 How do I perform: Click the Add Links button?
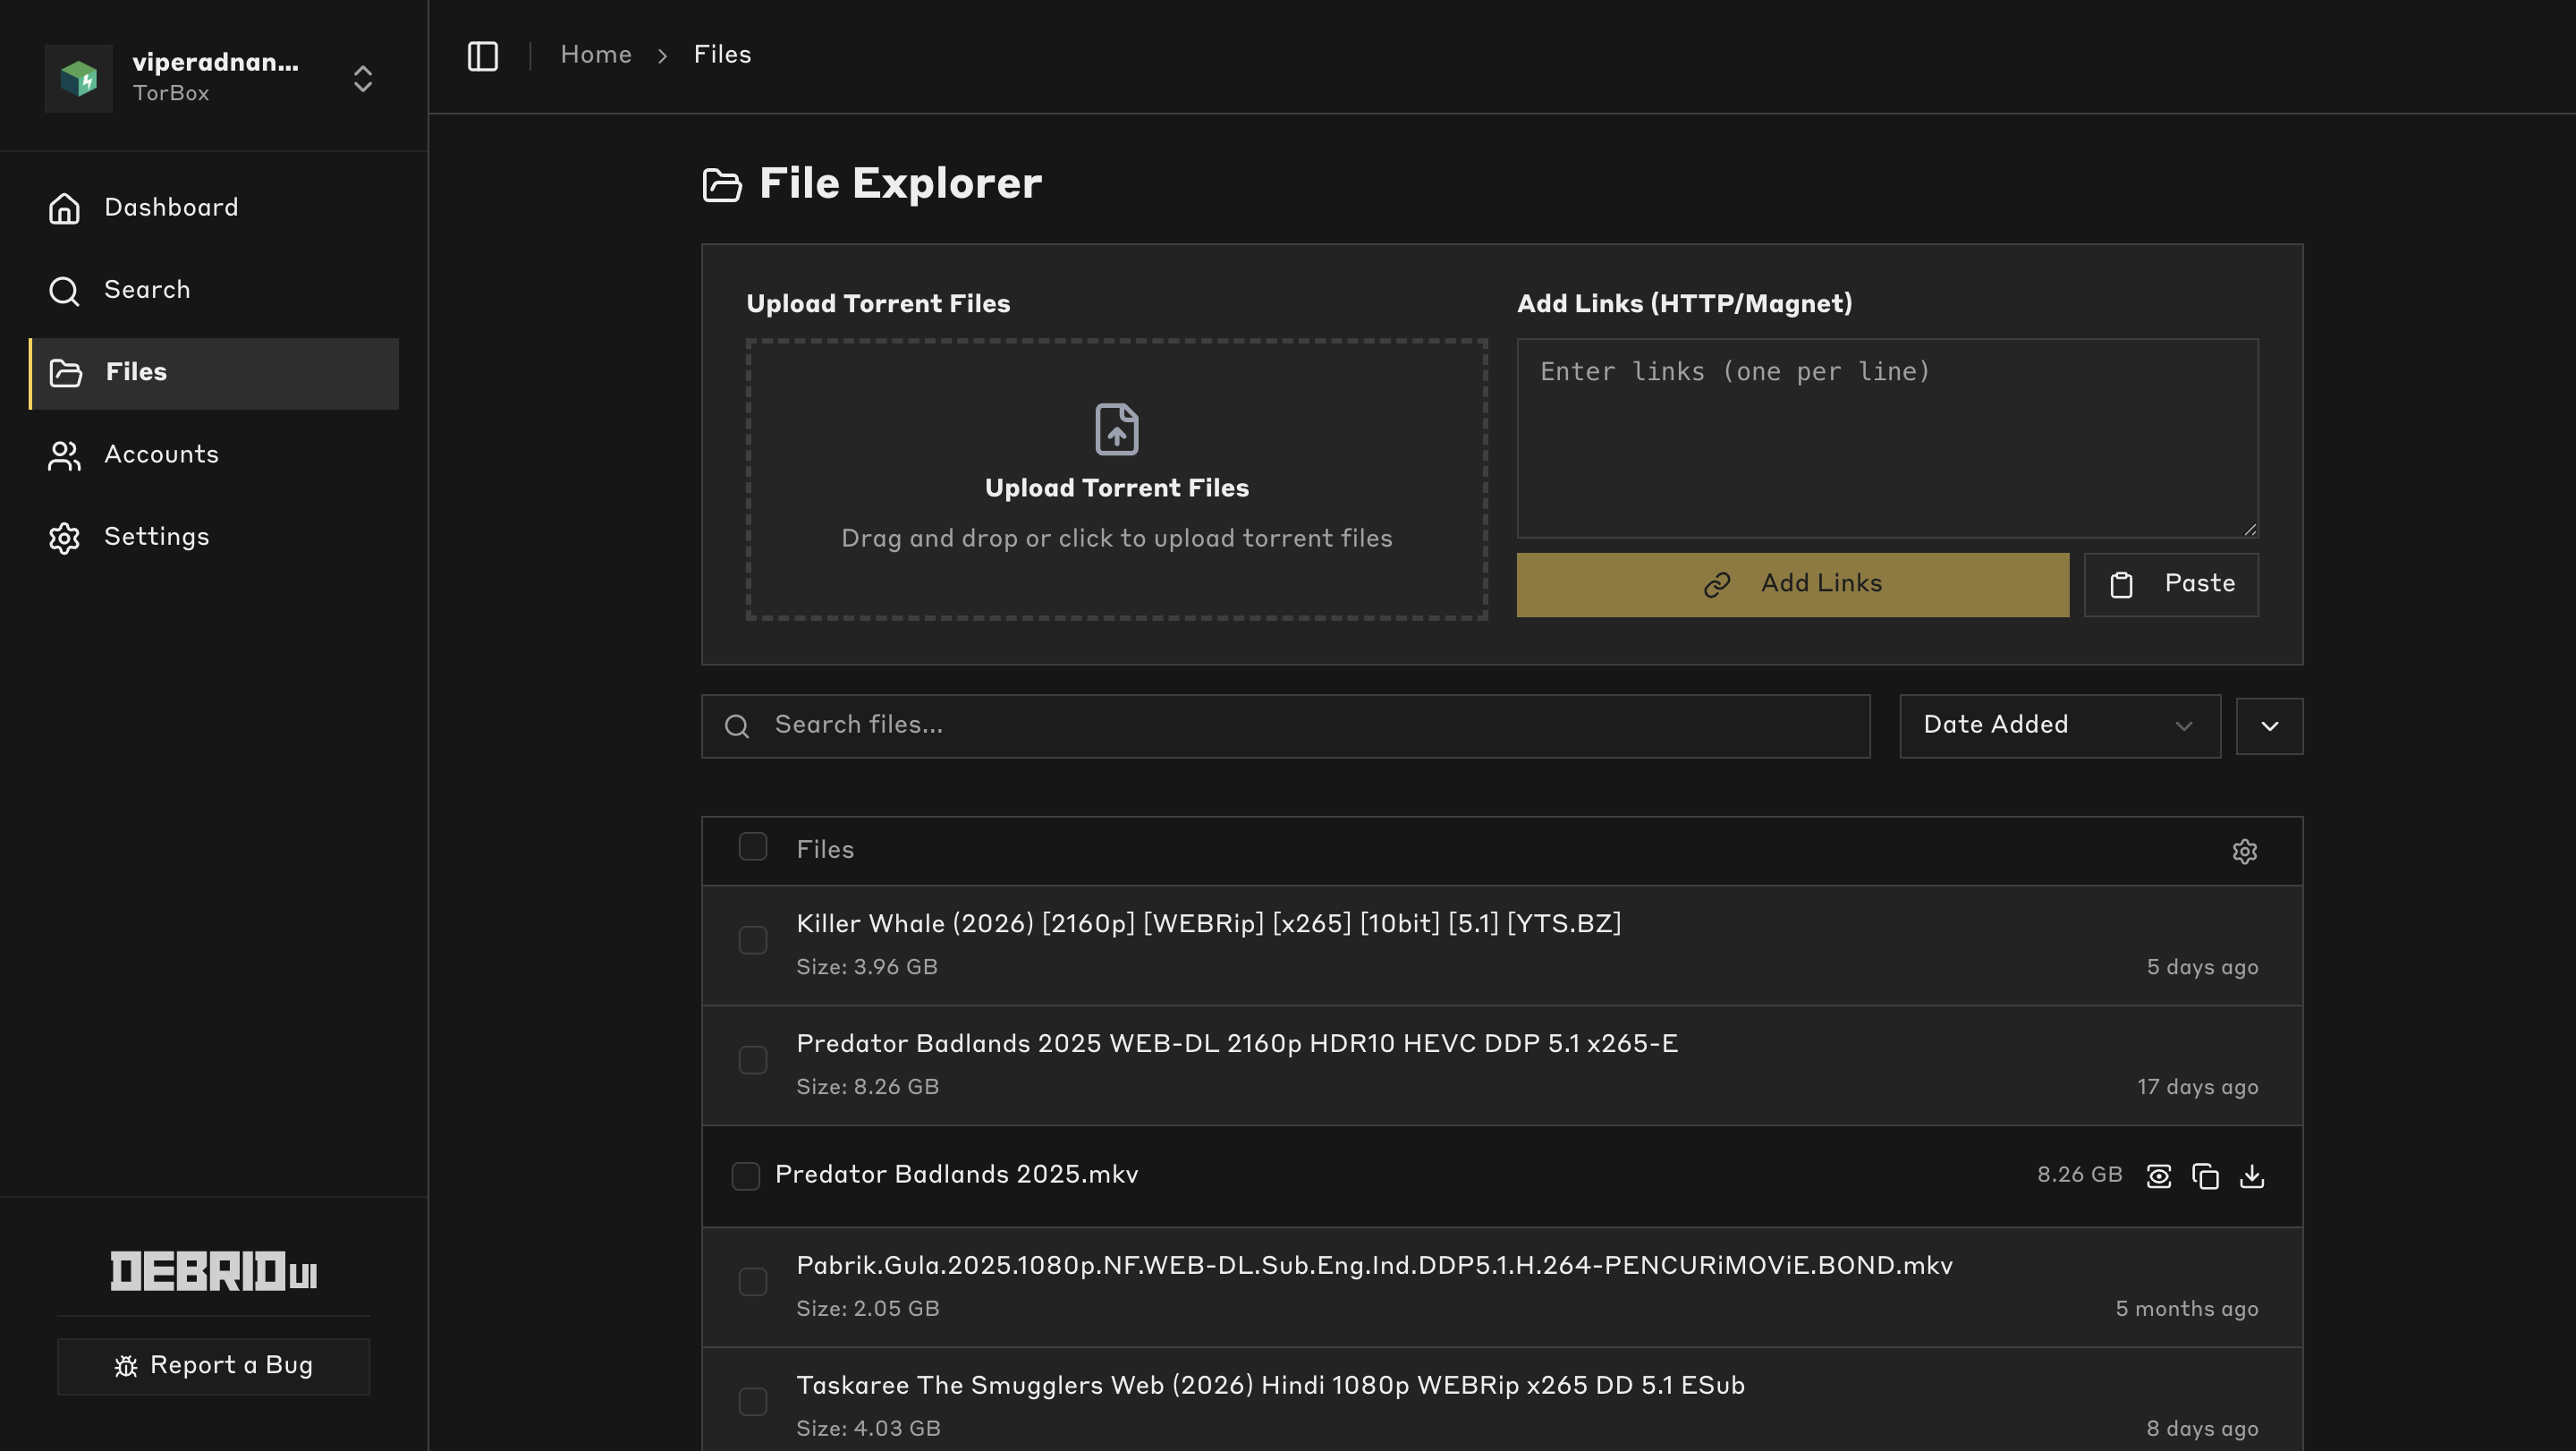(1792, 584)
